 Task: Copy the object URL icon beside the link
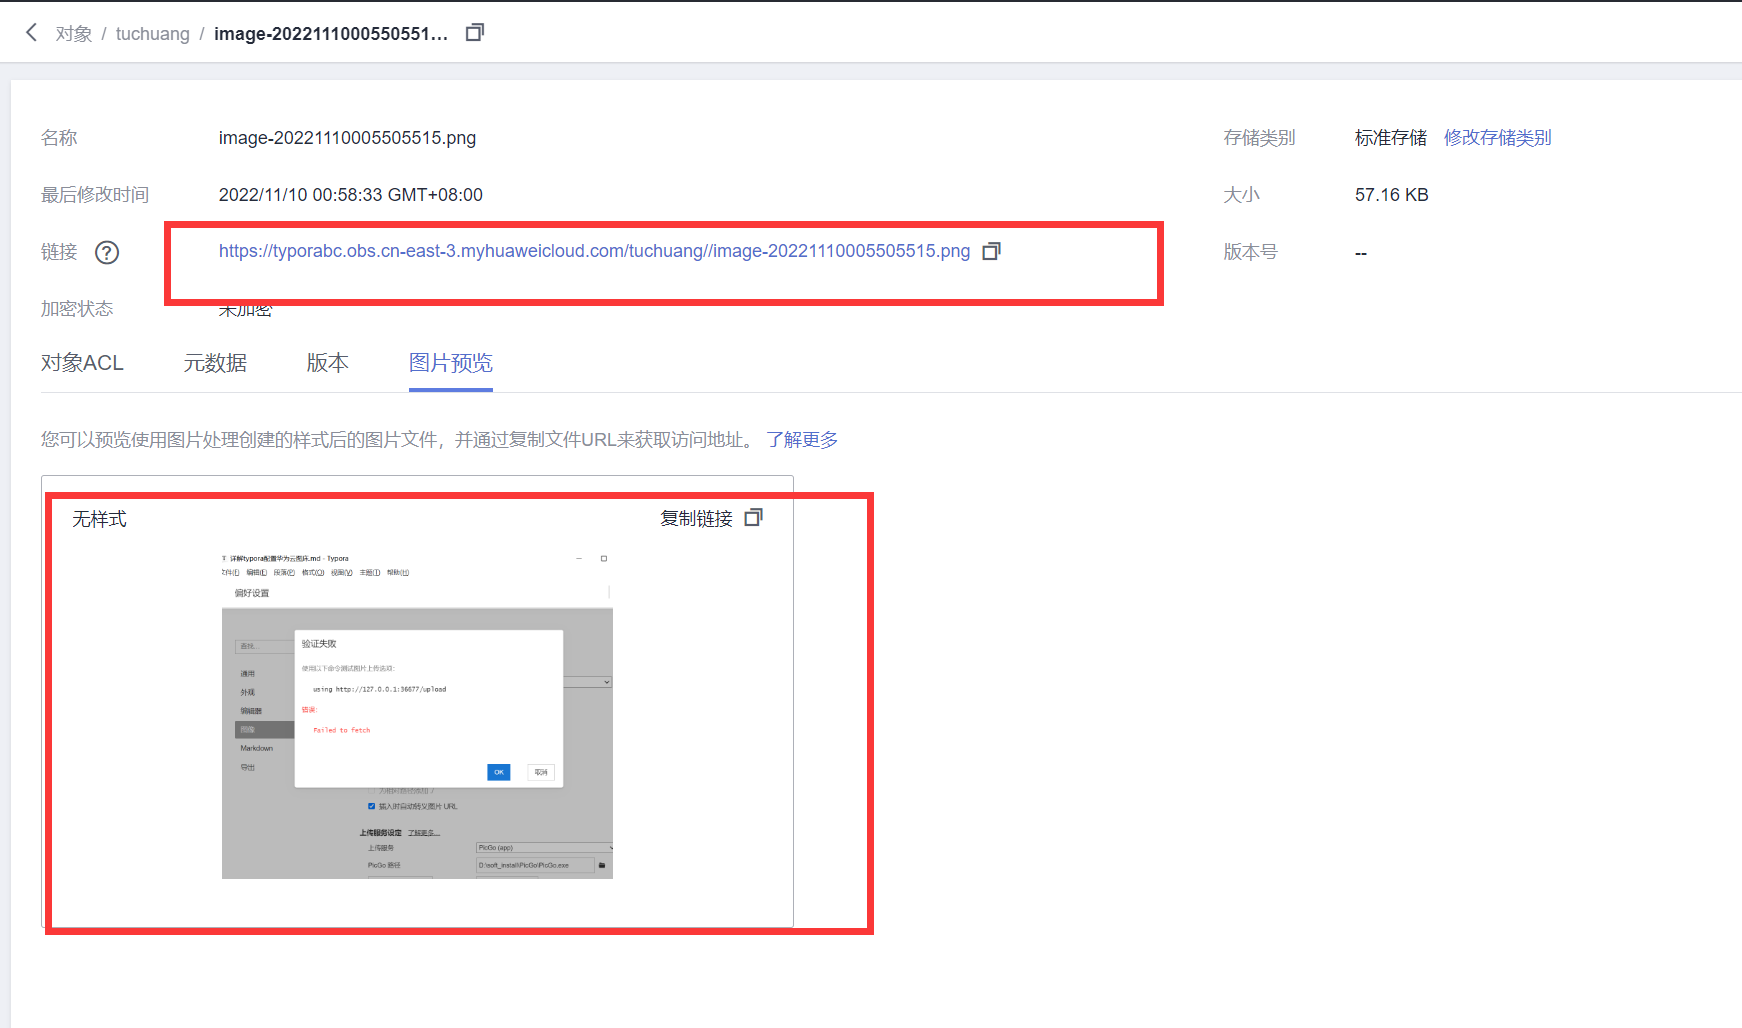[x=991, y=251]
